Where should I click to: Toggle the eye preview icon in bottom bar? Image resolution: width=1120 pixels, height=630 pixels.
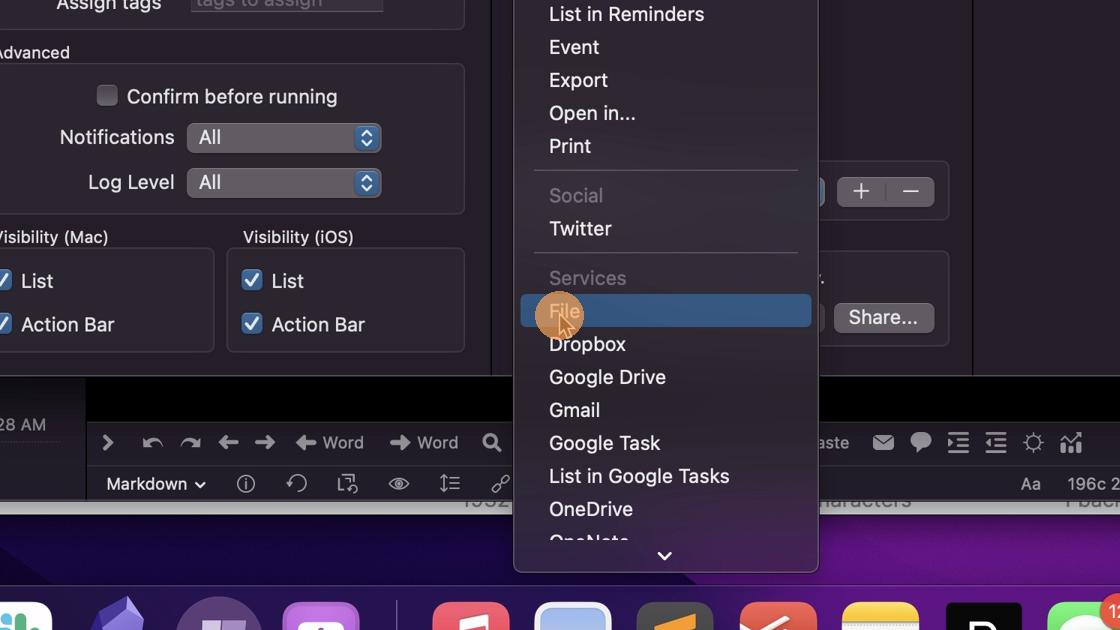[399, 484]
